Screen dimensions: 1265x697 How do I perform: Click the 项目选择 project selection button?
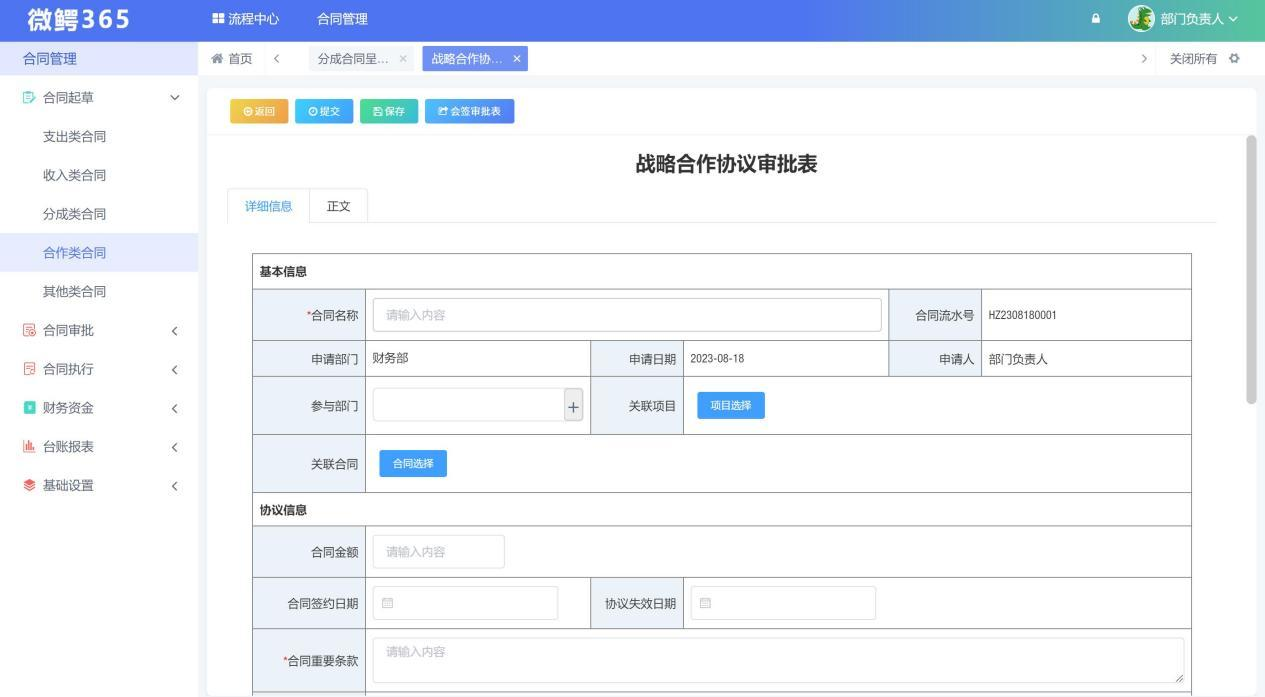point(730,405)
